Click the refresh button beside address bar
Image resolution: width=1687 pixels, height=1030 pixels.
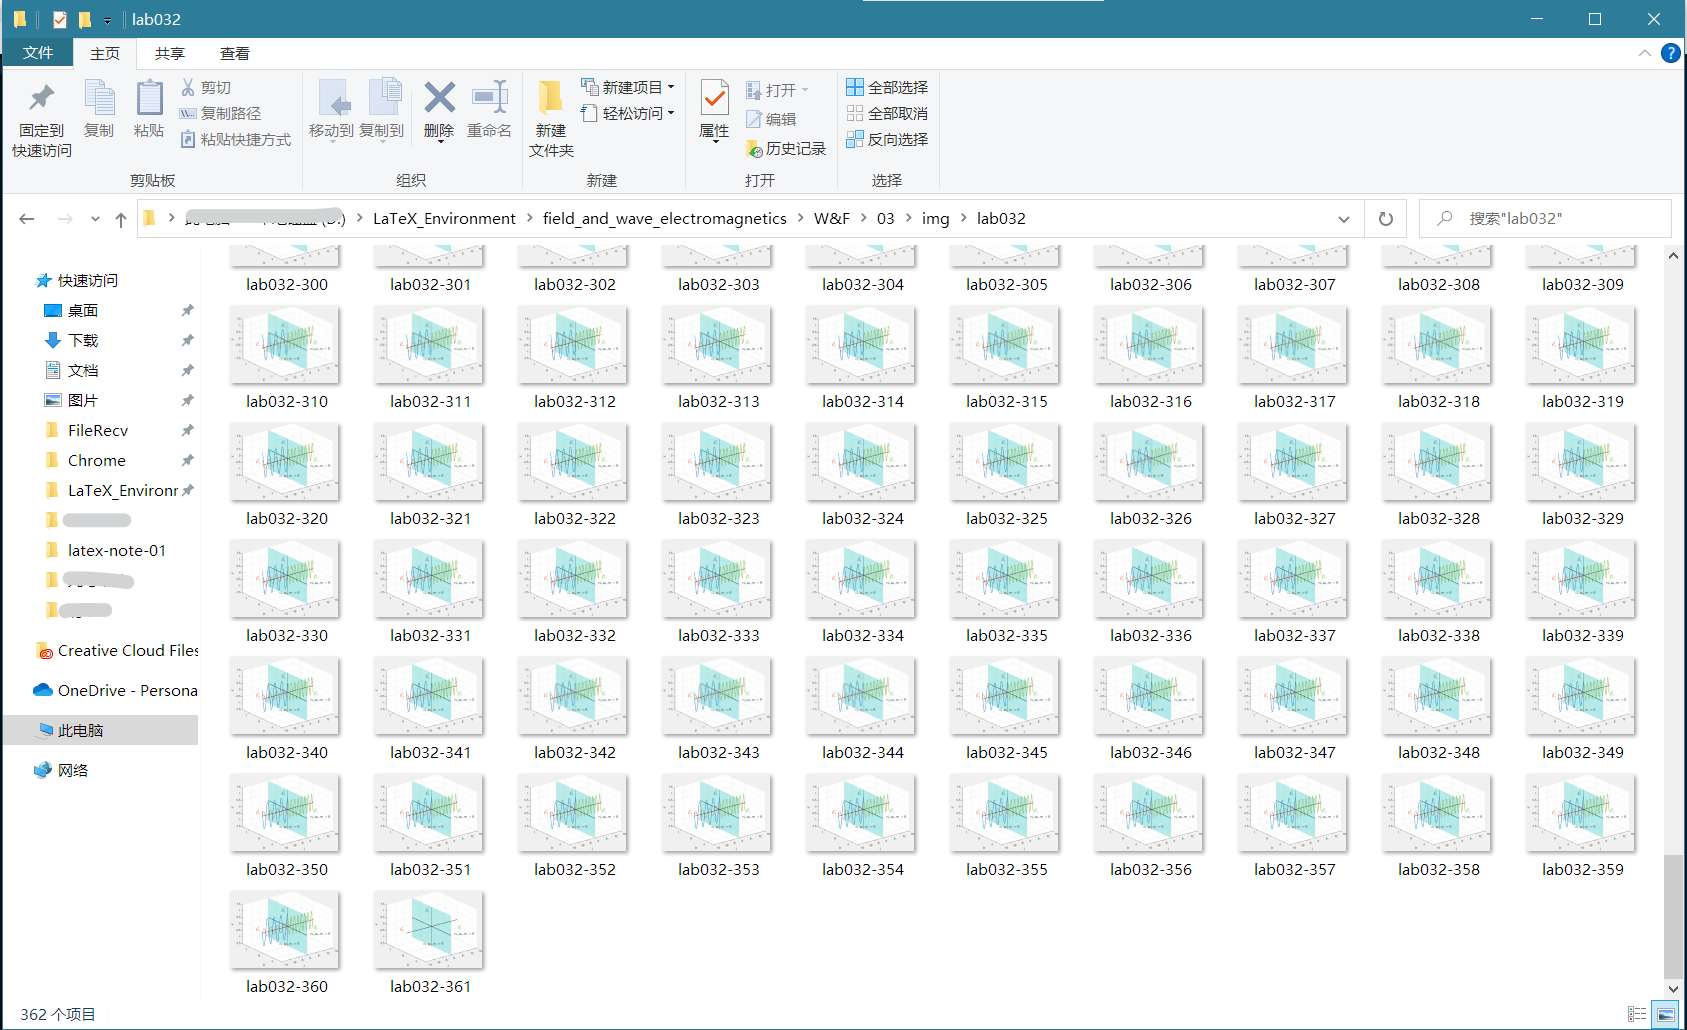click(x=1385, y=219)
